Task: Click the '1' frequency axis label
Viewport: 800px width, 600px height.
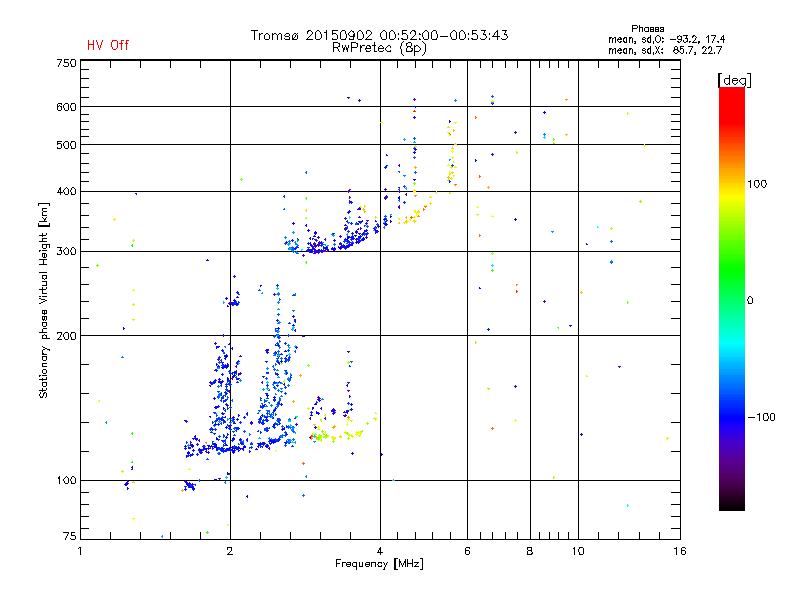Action: click(x=80, y=551)
